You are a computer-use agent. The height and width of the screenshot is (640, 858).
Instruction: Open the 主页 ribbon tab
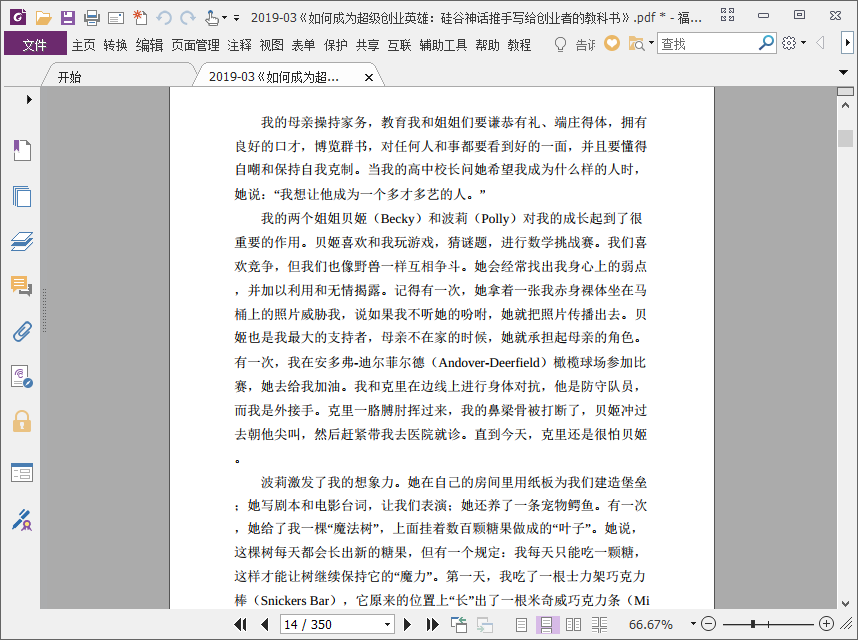(x=84, y=45)
